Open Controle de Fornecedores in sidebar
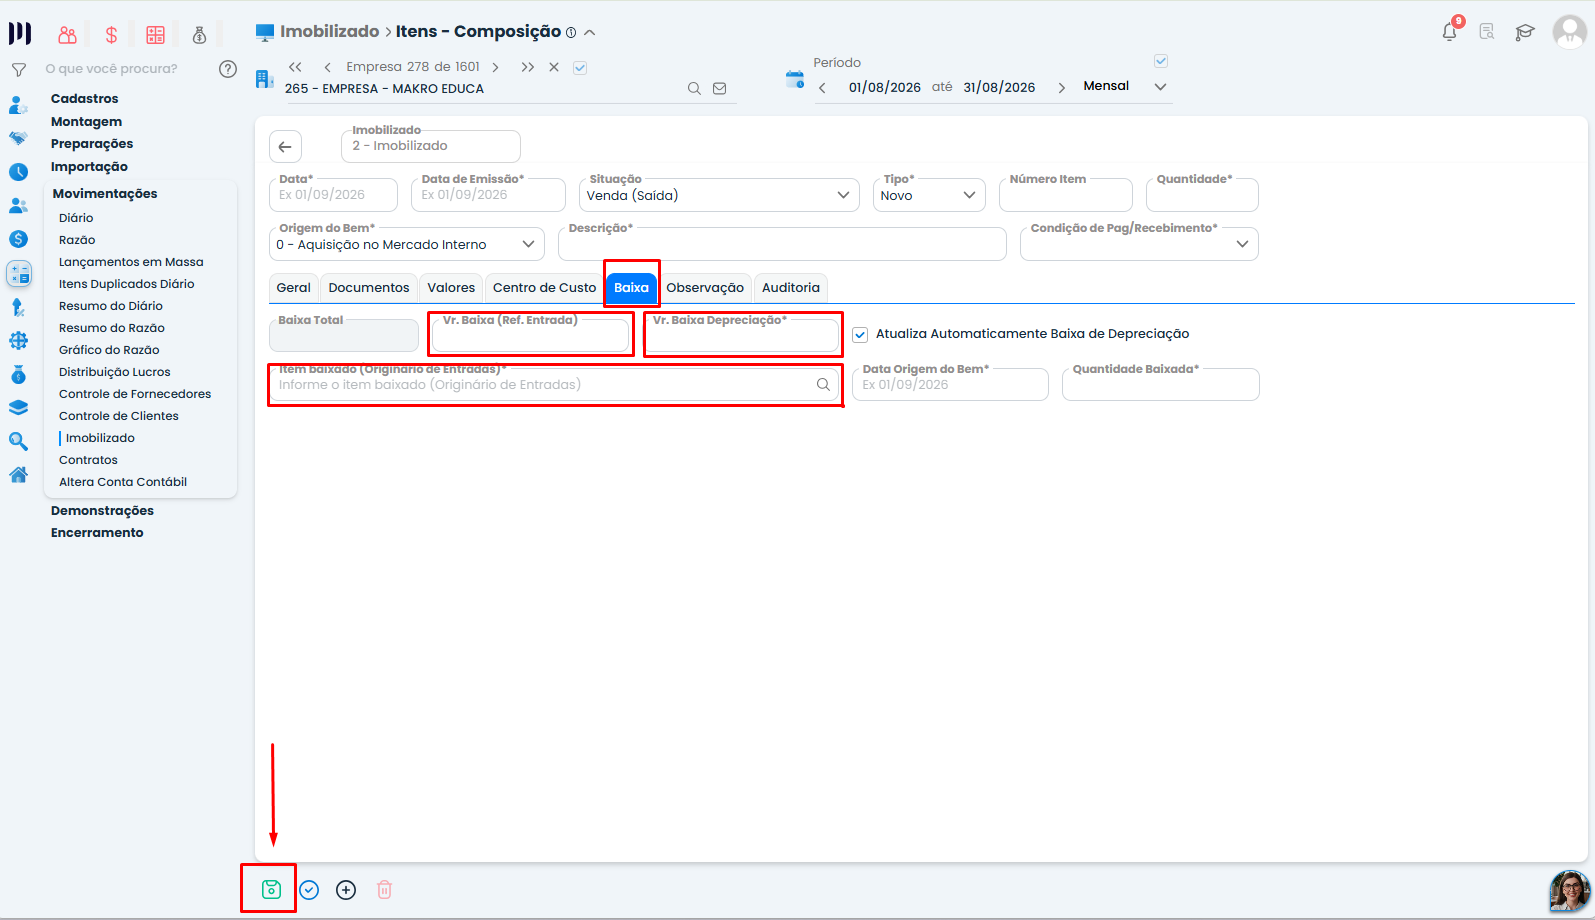 point(135,394)
